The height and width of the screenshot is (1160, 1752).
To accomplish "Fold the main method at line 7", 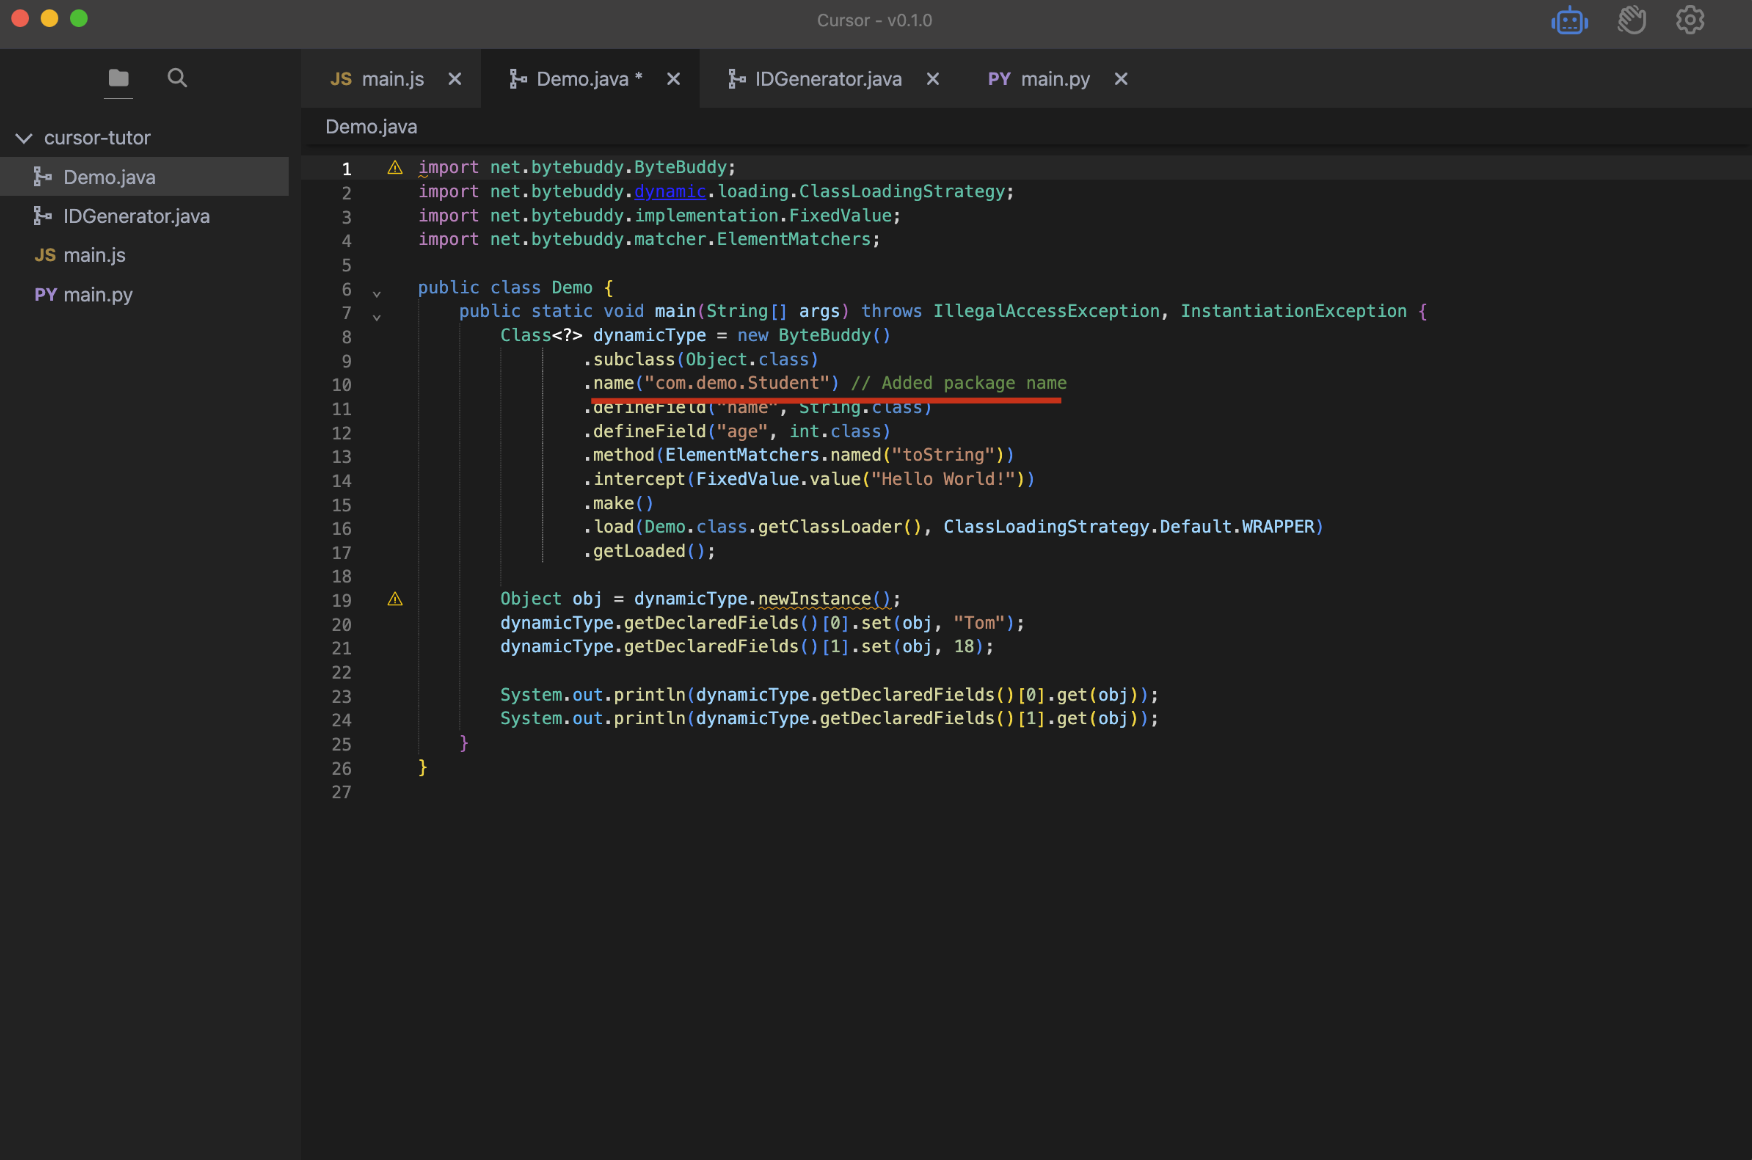I will tap(377, 317).
